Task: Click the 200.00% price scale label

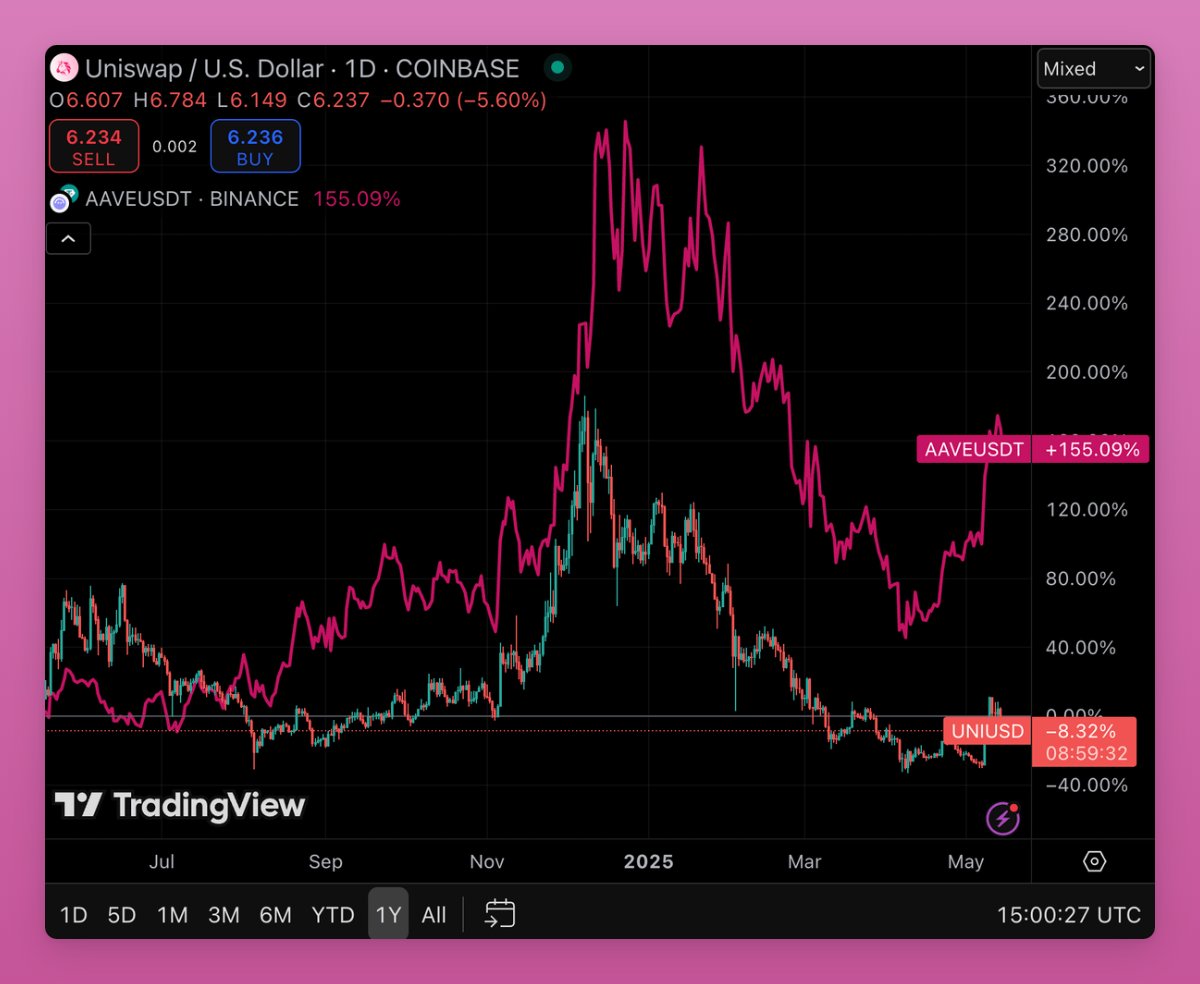Action: (1087, 372)
